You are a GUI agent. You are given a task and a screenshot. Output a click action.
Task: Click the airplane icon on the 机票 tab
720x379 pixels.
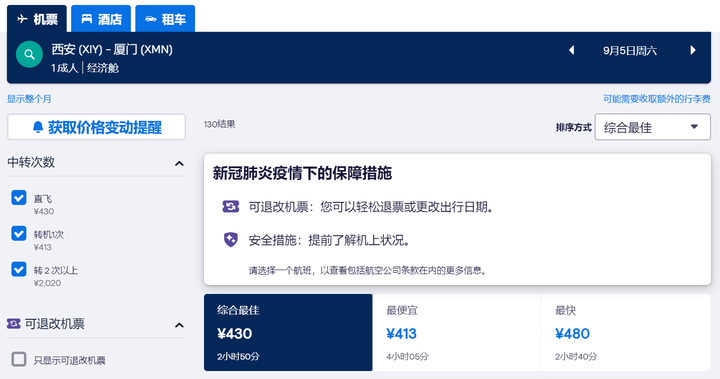click(x=22, y=19)
